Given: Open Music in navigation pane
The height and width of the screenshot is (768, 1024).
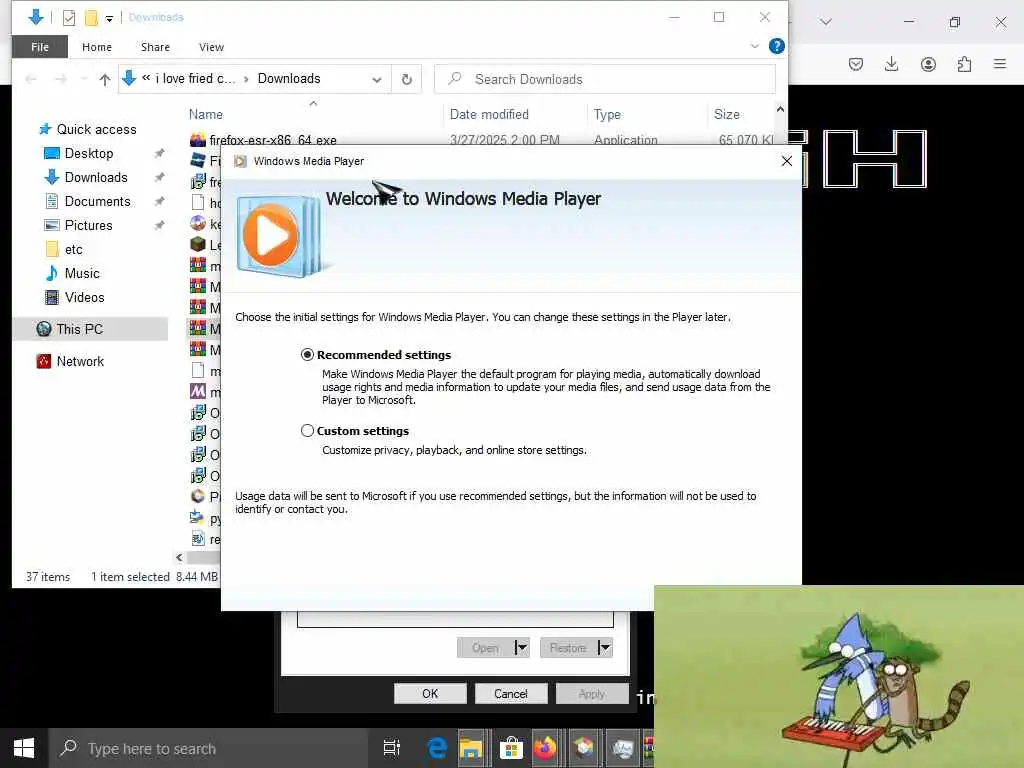Looking at the screenshot, I should 82,273.
